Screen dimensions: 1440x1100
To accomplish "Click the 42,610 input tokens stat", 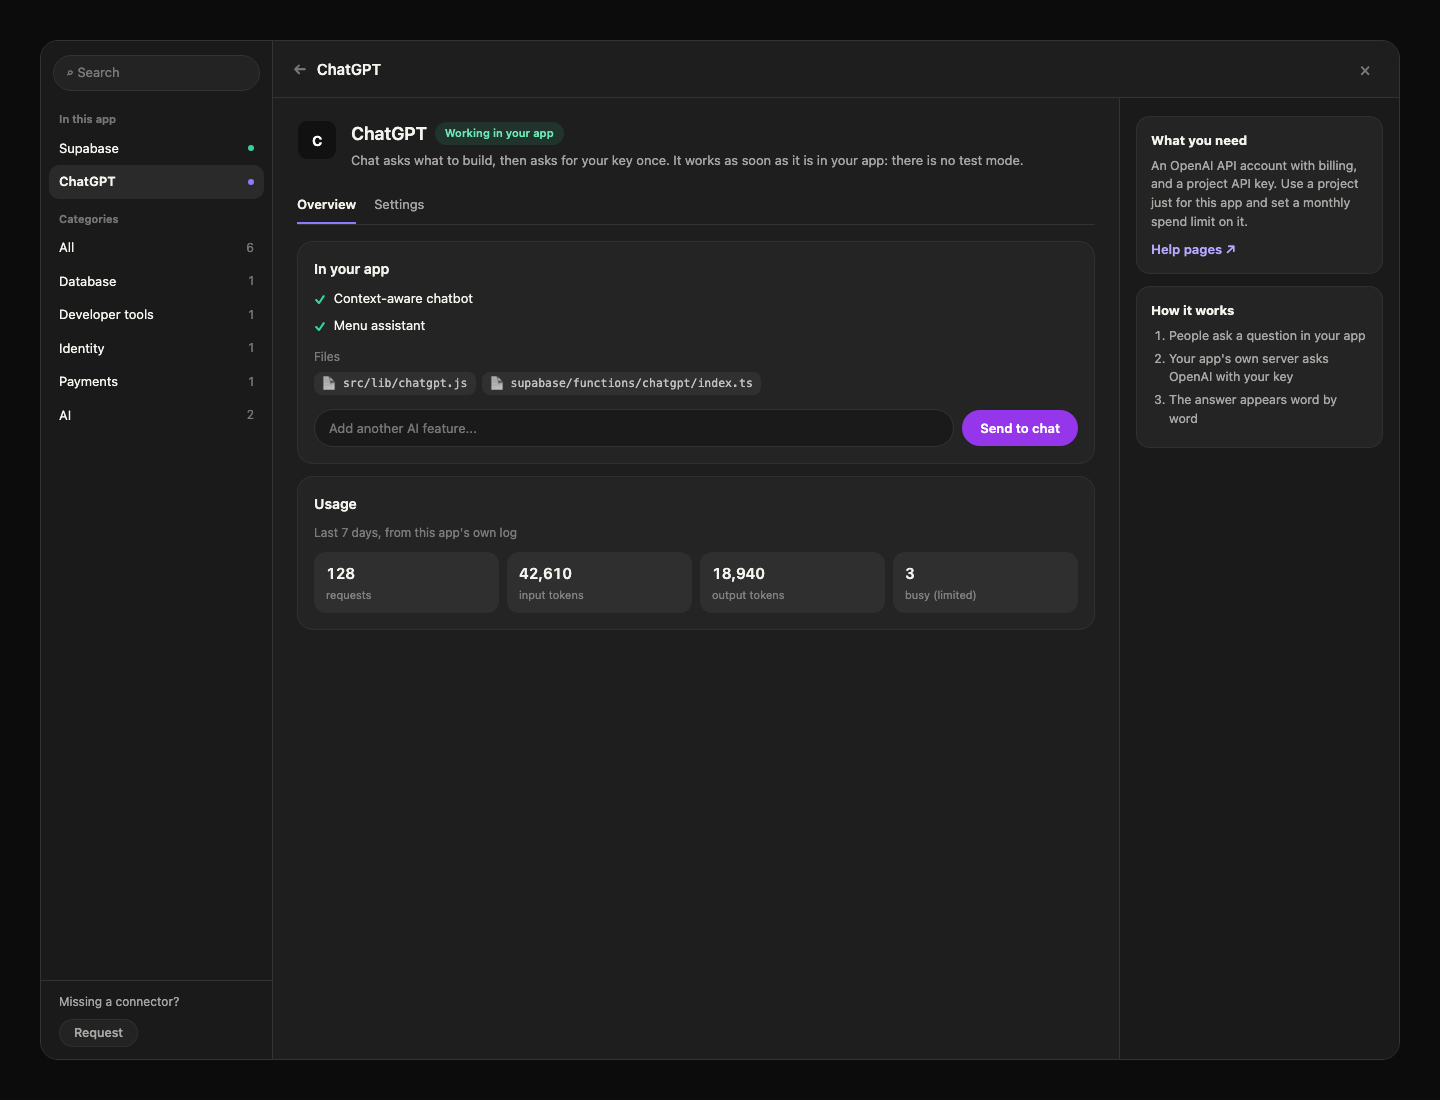I will pos(599,582).
